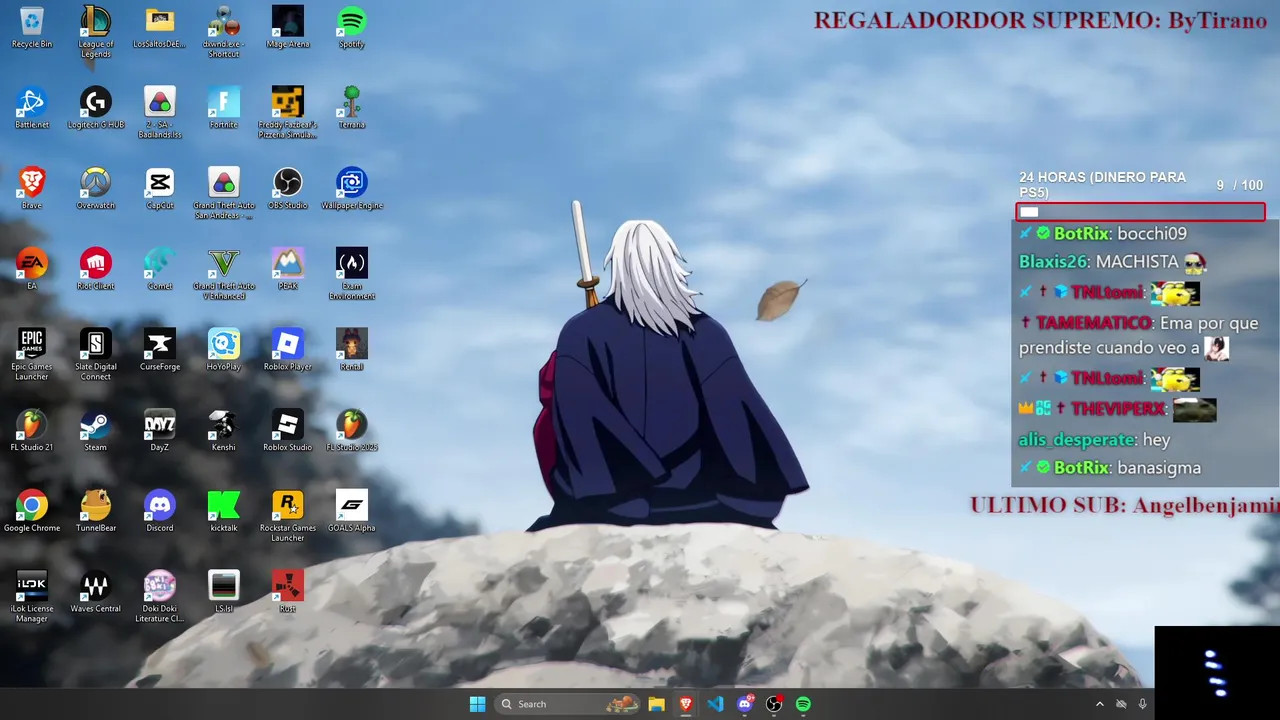The width and height of the screenshot is (1280, 720).
Task: Click the Roblox Player desktop shortcut
Action: [x=288, y=351]
